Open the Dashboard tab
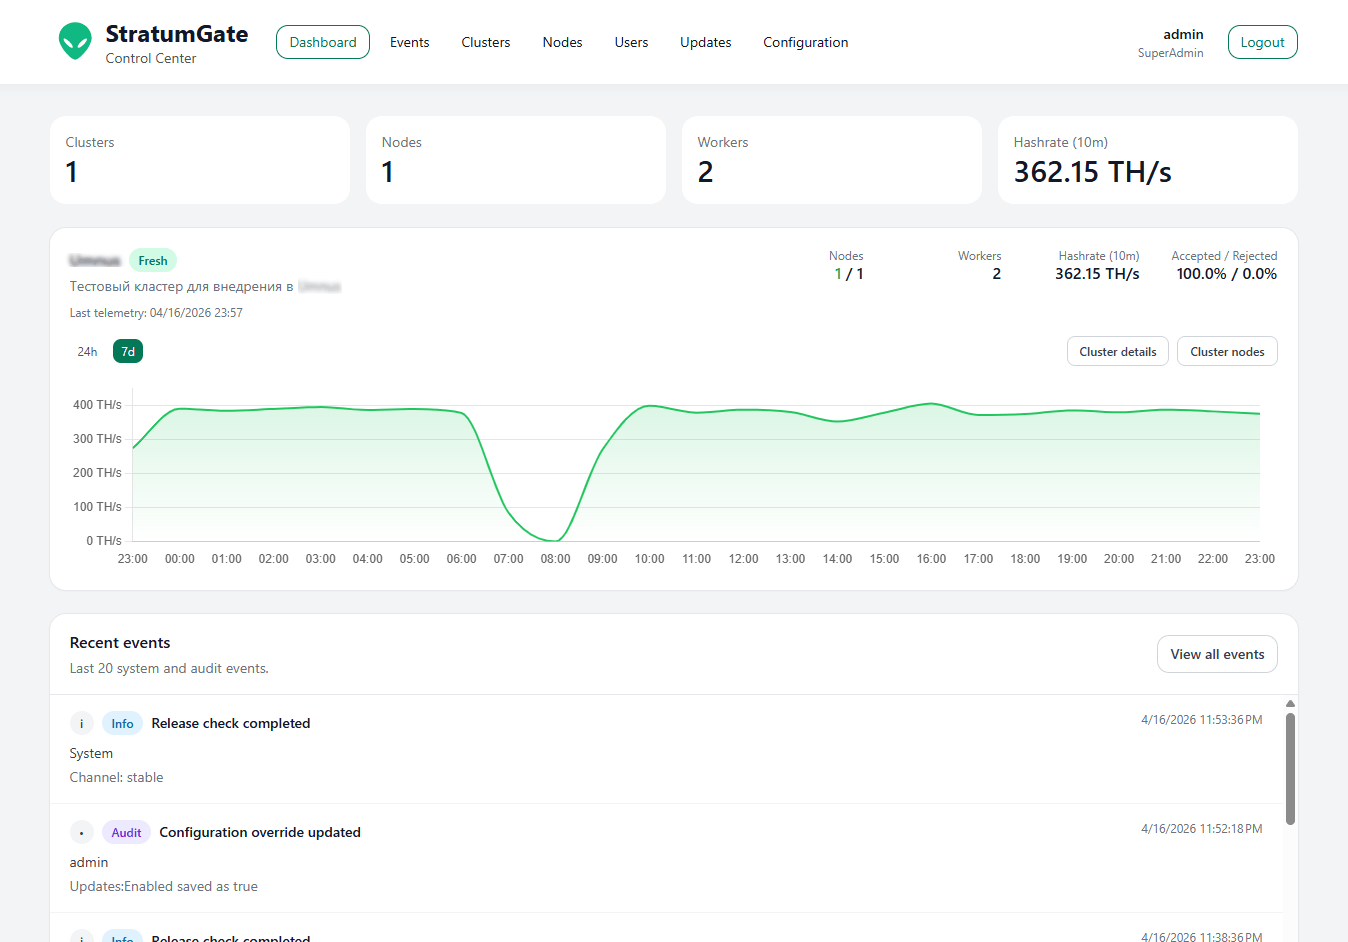 tap(323, 42)
